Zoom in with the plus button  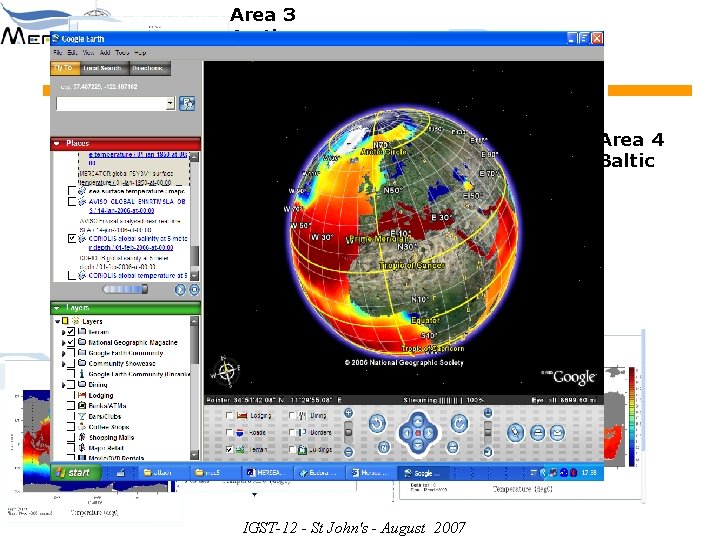click(349, 413)
